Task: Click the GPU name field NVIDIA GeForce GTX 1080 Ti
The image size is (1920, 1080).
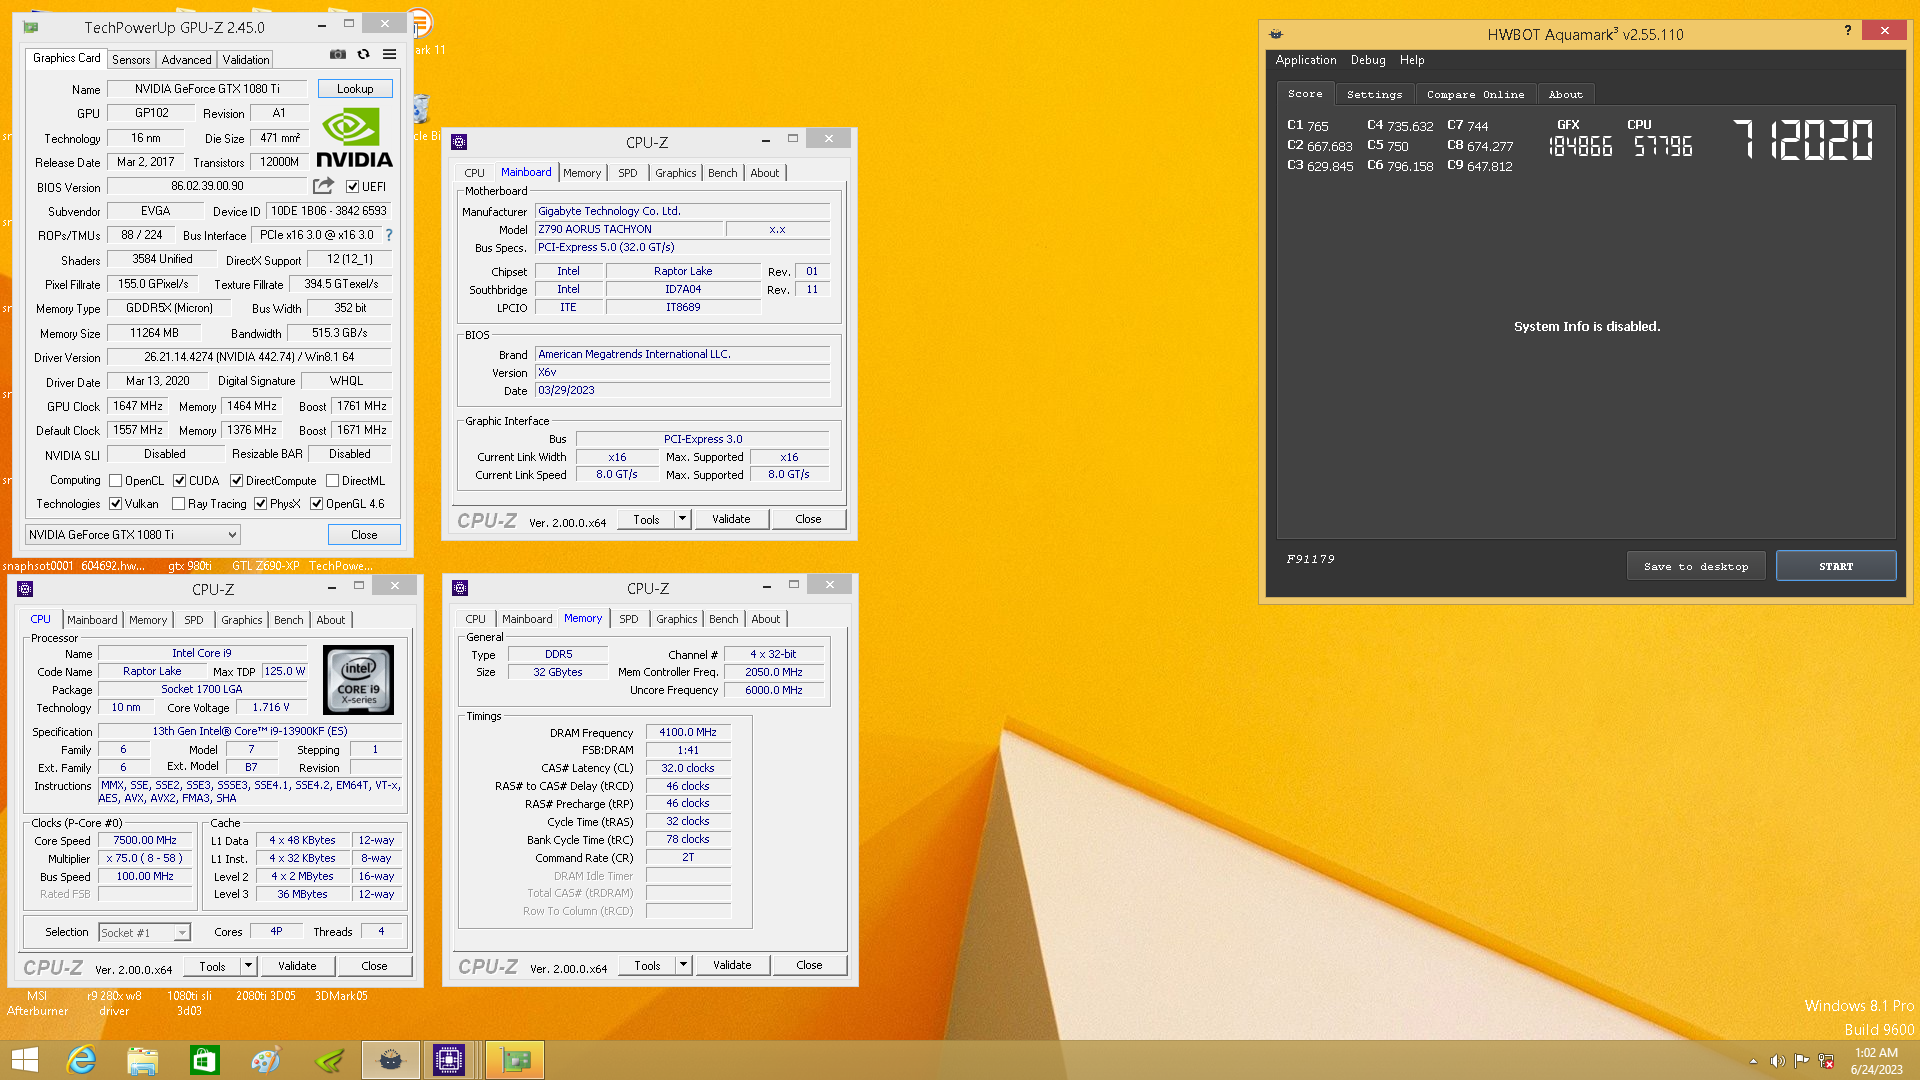Action: pyautogui.click(x=208, y=89)
